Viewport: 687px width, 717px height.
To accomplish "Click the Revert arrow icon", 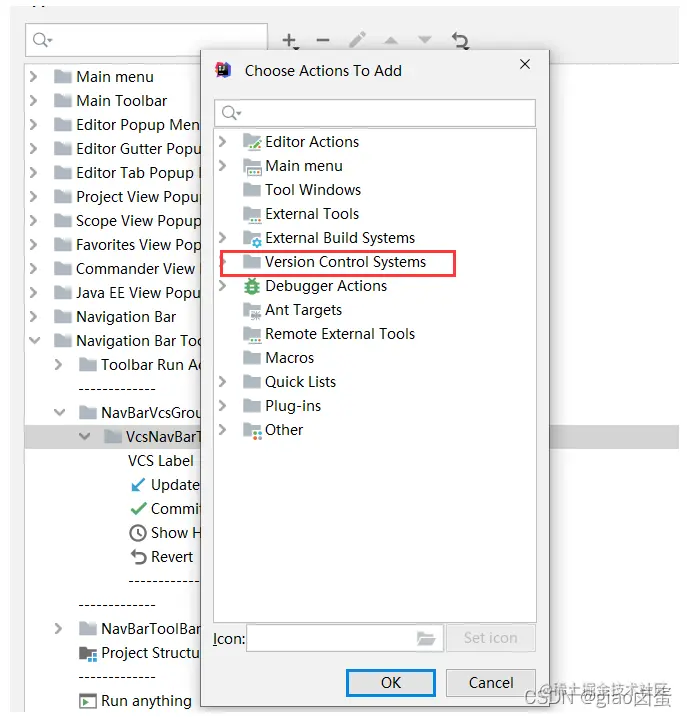I will click(138, 557).
